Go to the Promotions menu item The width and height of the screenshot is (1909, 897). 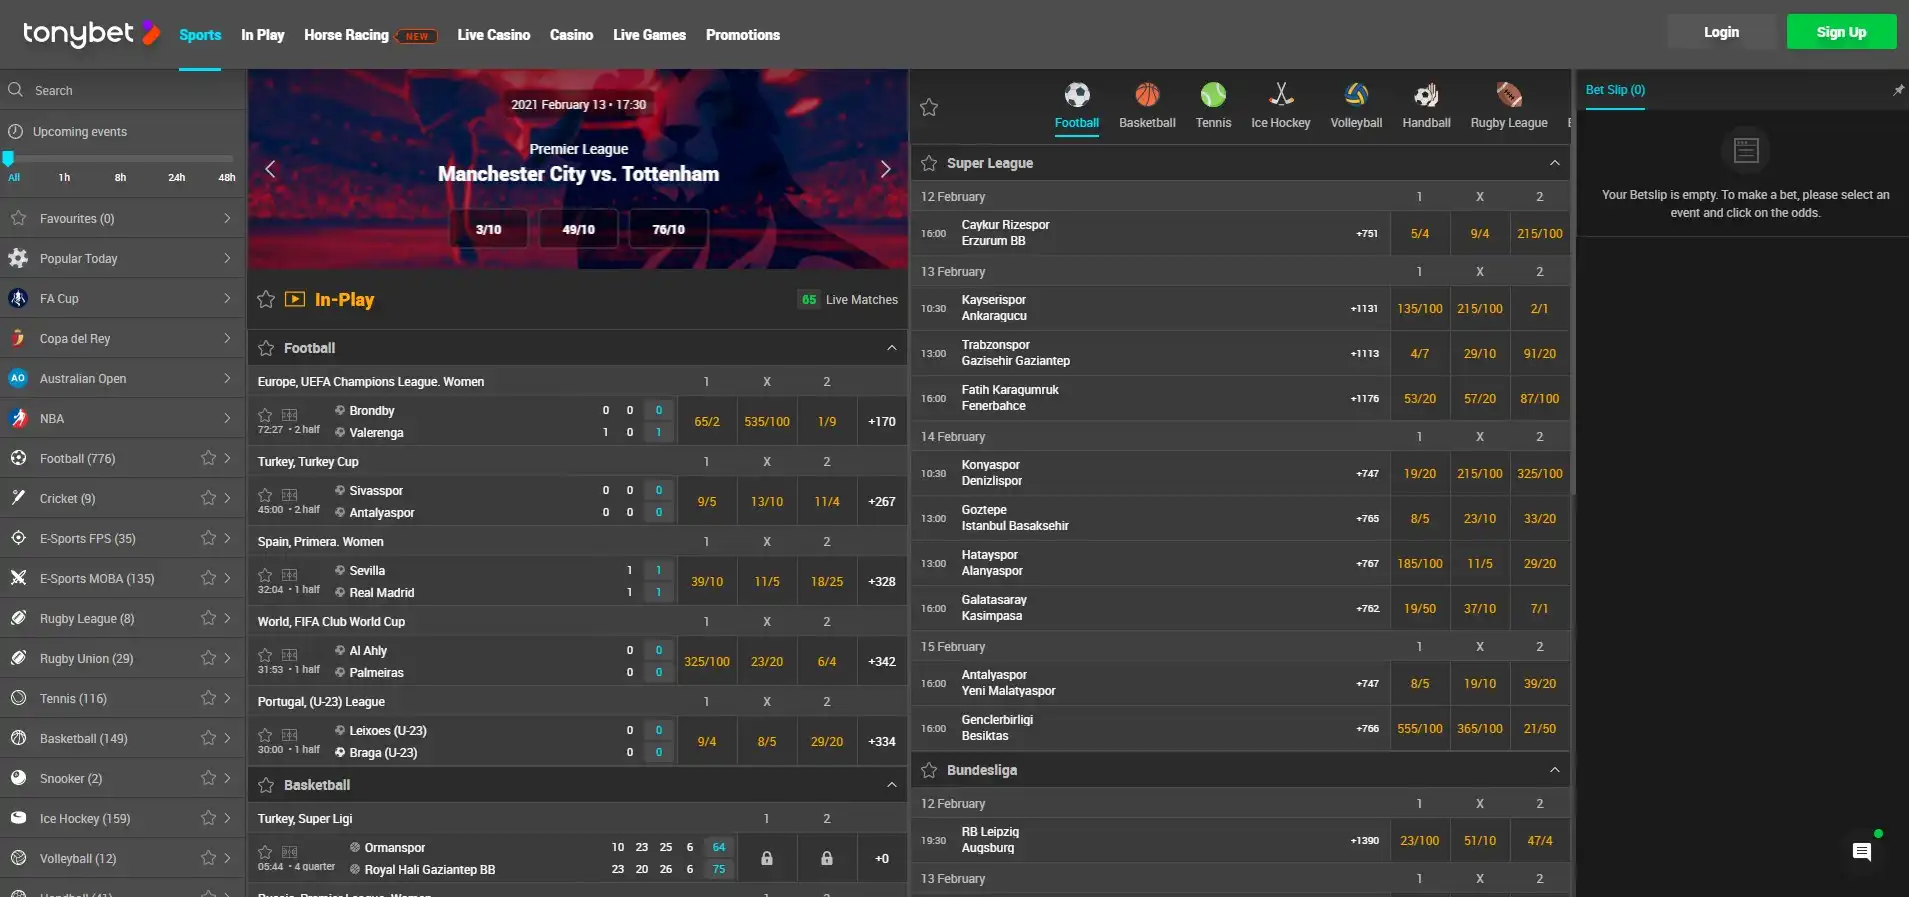point(742,35)
